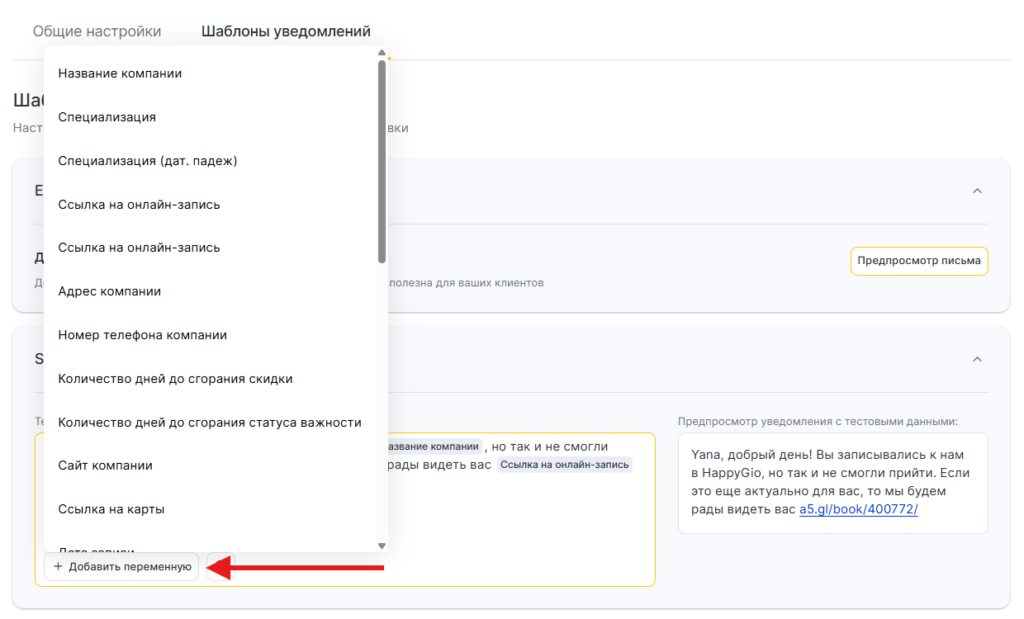Select Количество дней до сгорания статуса важности
Image resolution: width=1024 pixels, height=619 pixels.
click(x=209, y=422)
